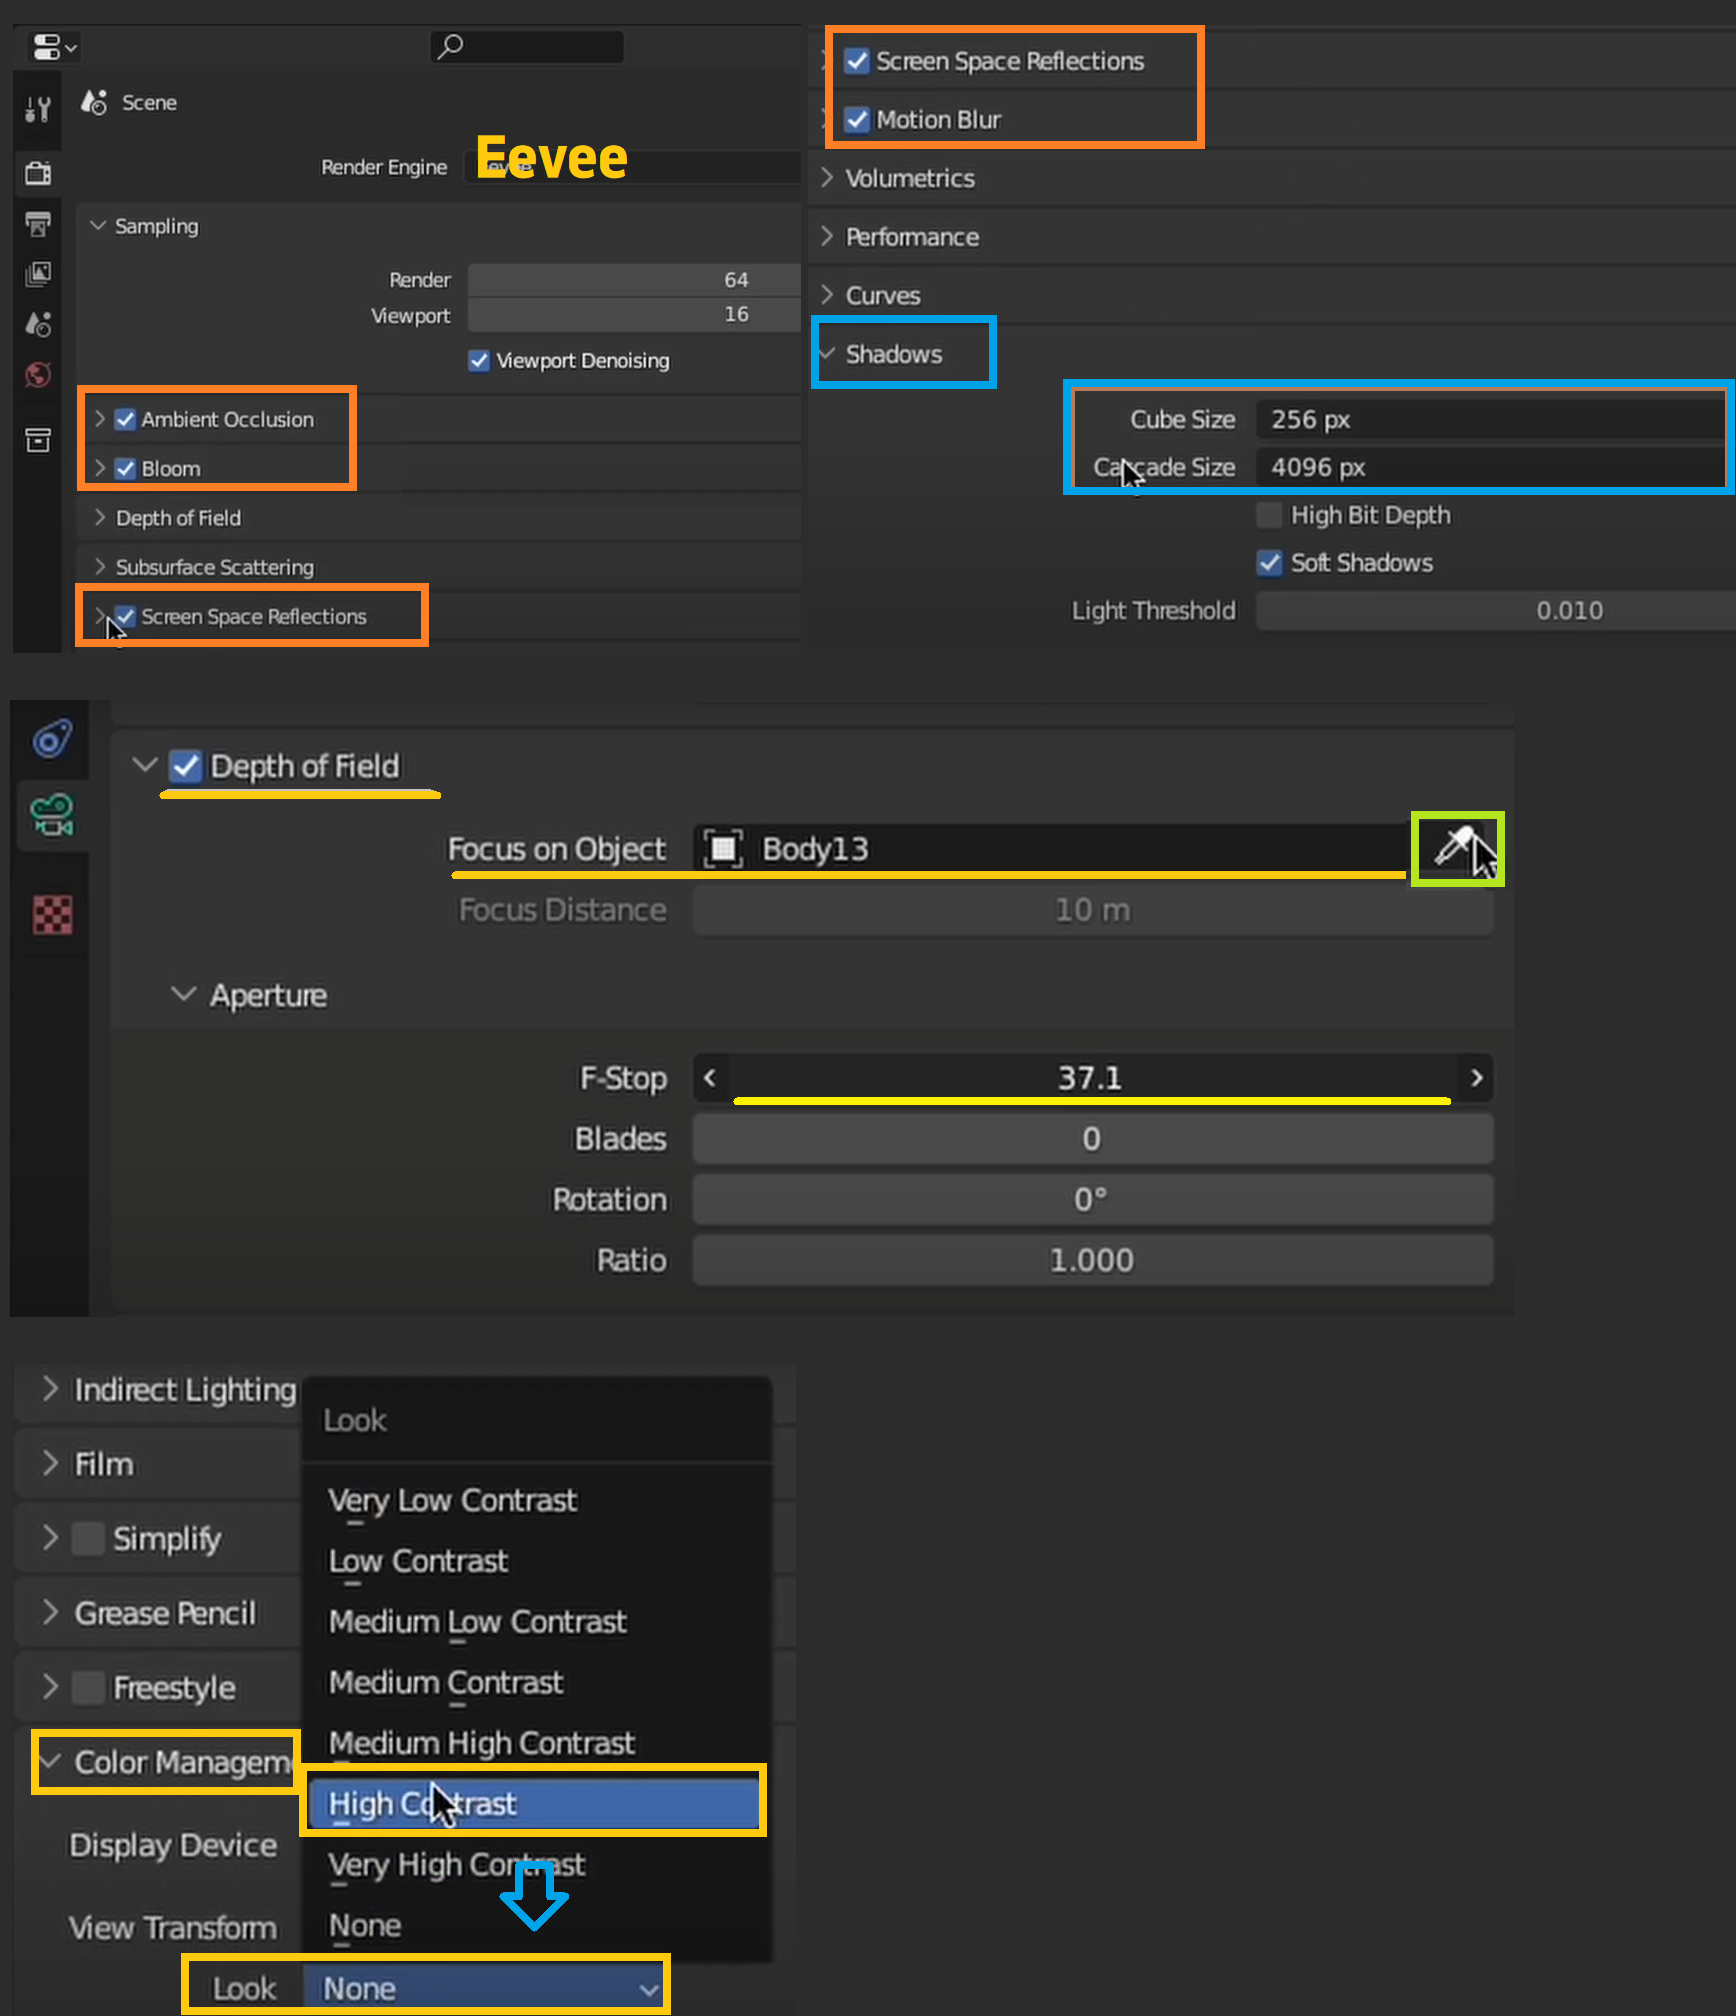The image size is (1736, 2016).
Task: Expand the Ambient Occlusion panel arrow
Action: coord(99,419)
